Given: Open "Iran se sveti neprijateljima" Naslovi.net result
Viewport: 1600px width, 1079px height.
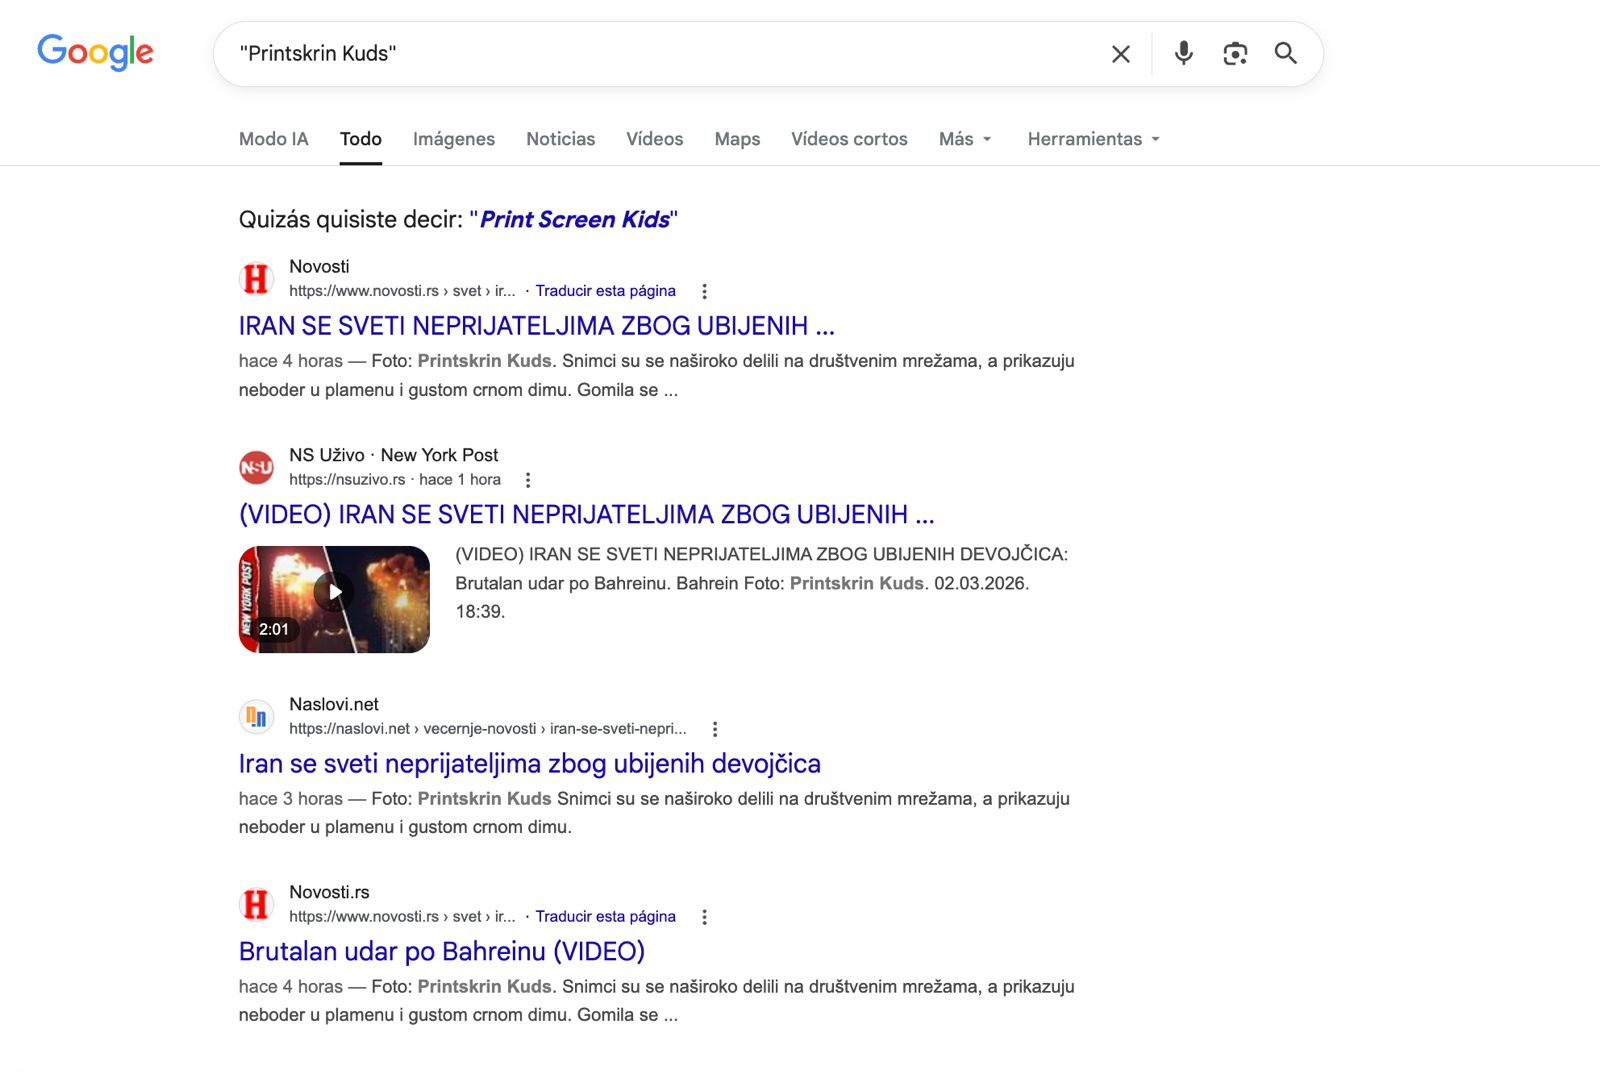Looking at the screenshot, I should tap(529, 763).
